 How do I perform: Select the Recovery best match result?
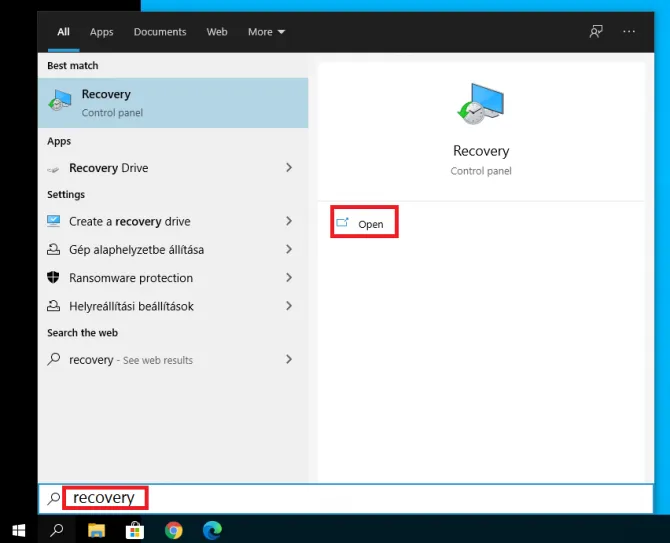coord(172,103)
